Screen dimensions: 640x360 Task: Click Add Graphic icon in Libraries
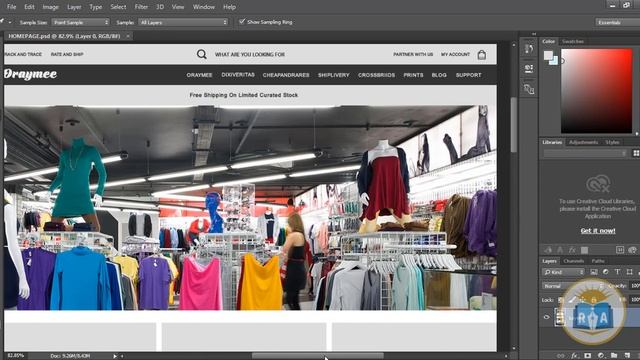click(548, 250)
